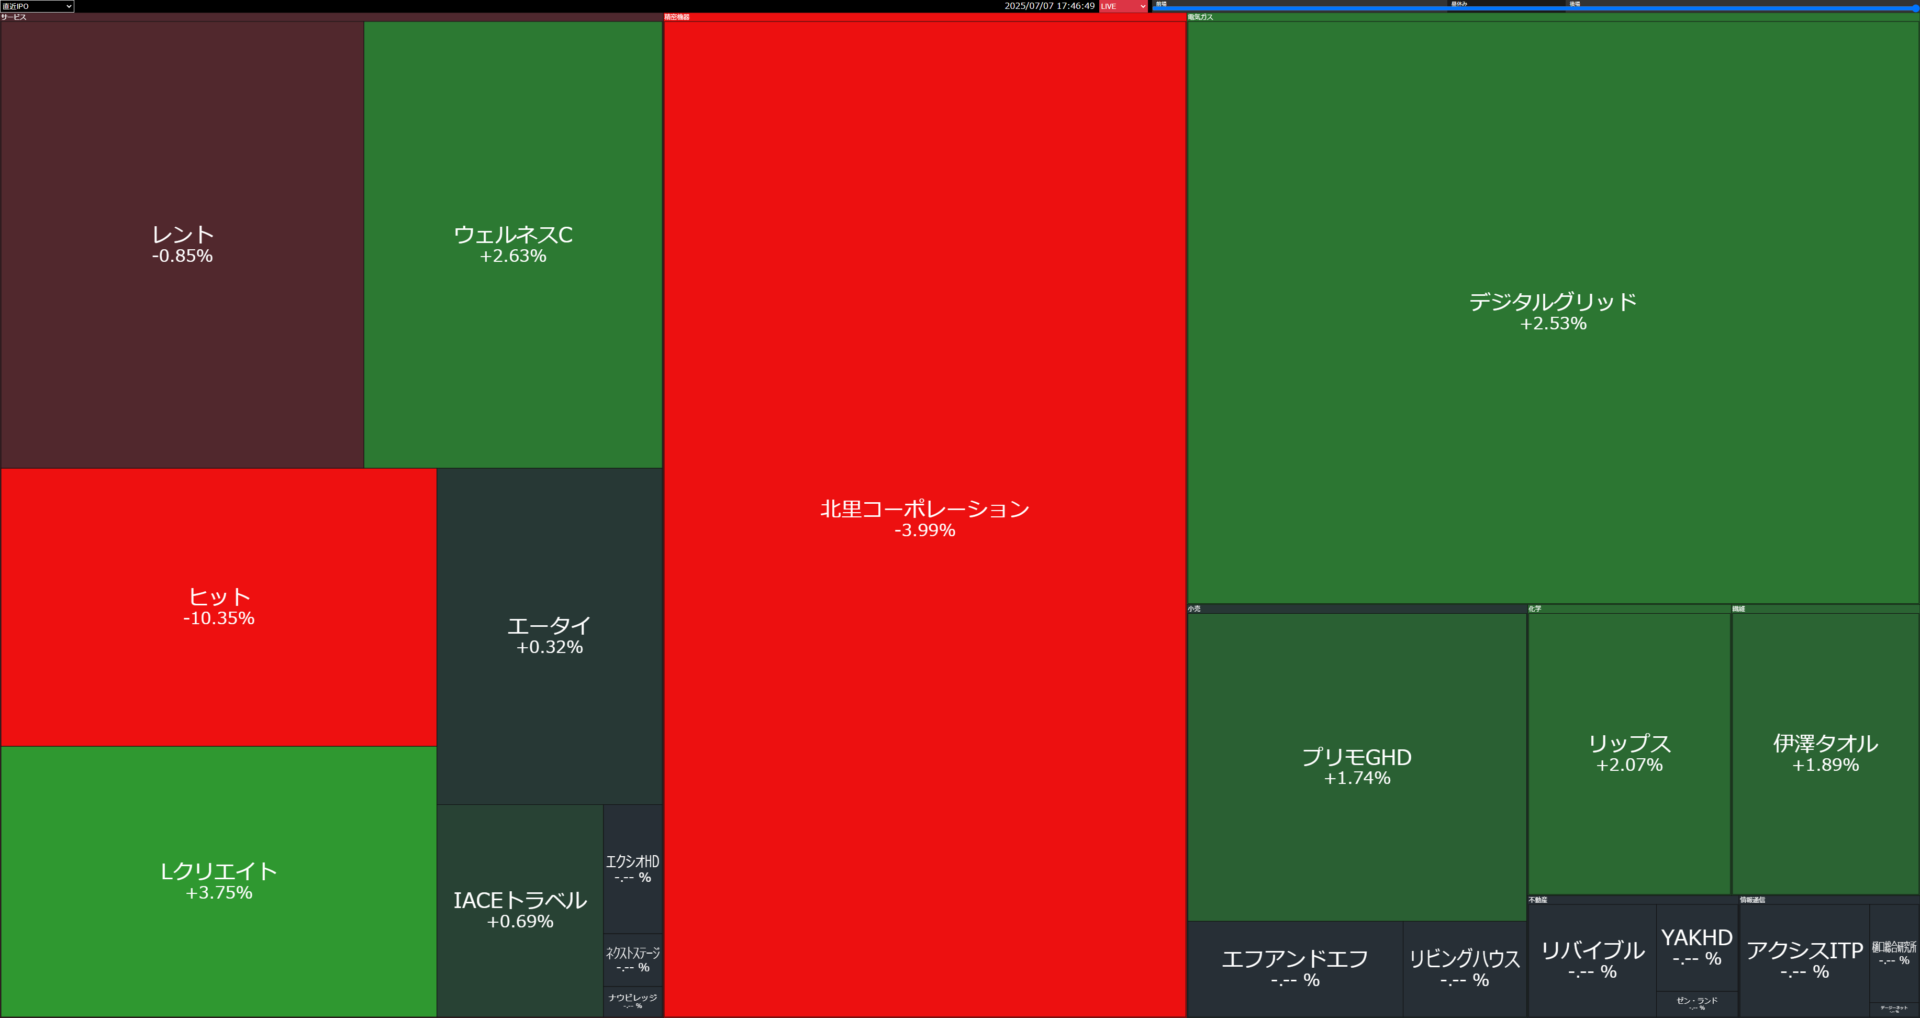Select the 伊澤タオル tile
Viewport: 1920px width, 1018px height.
tap(1825, 753)
